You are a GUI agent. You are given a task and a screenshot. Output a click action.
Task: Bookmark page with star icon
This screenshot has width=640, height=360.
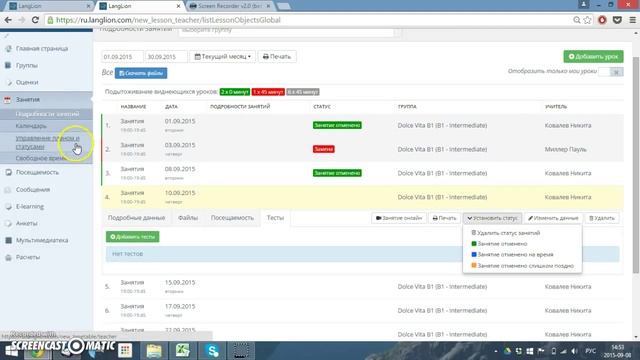point(587,20)
